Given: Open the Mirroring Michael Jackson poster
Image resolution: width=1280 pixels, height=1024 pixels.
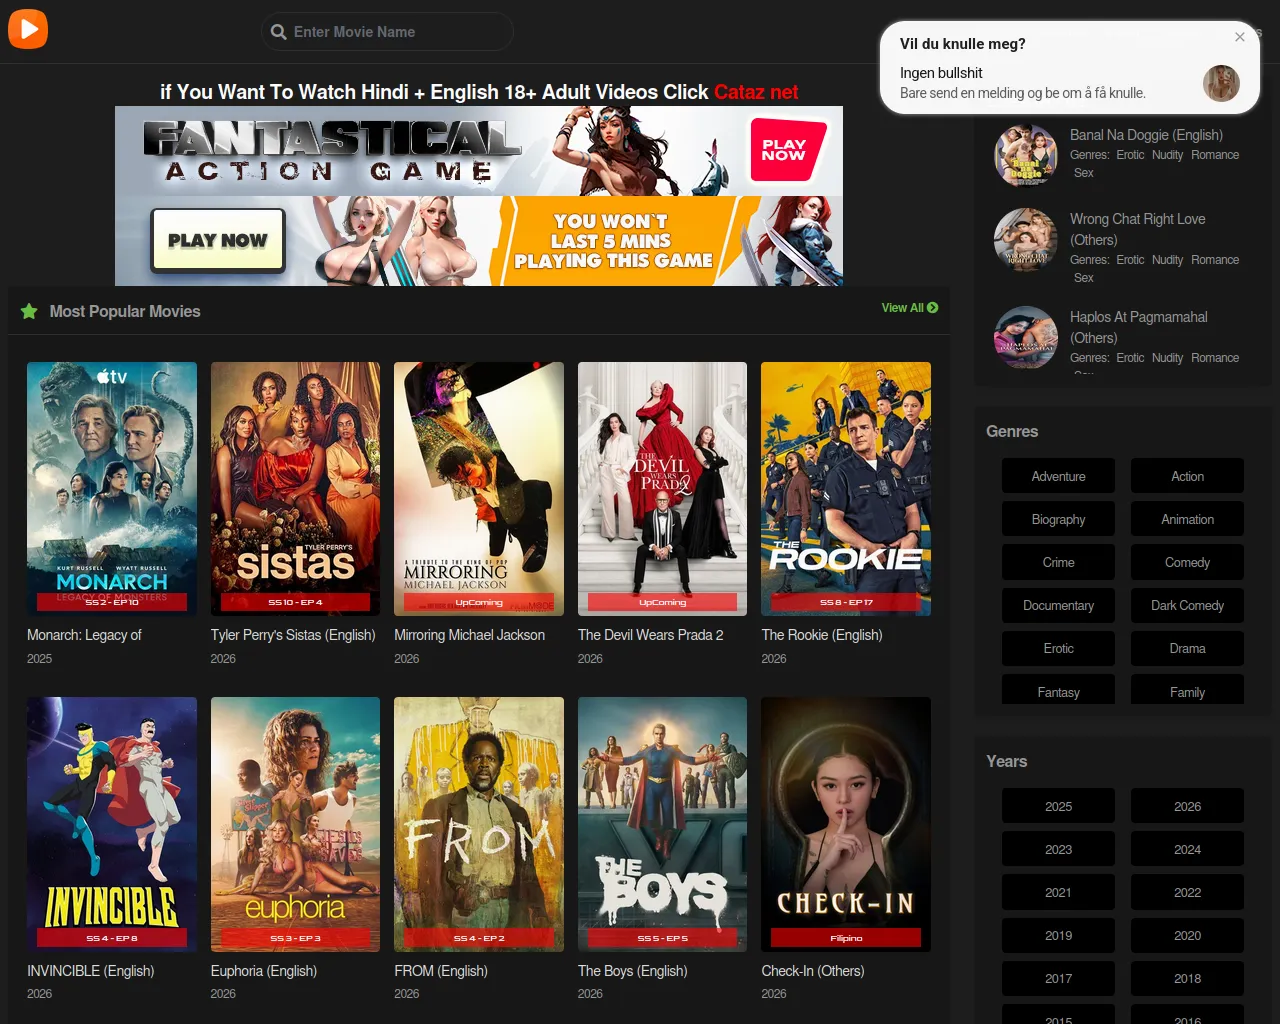Looking at the screenshot, I should pos(479,489).
